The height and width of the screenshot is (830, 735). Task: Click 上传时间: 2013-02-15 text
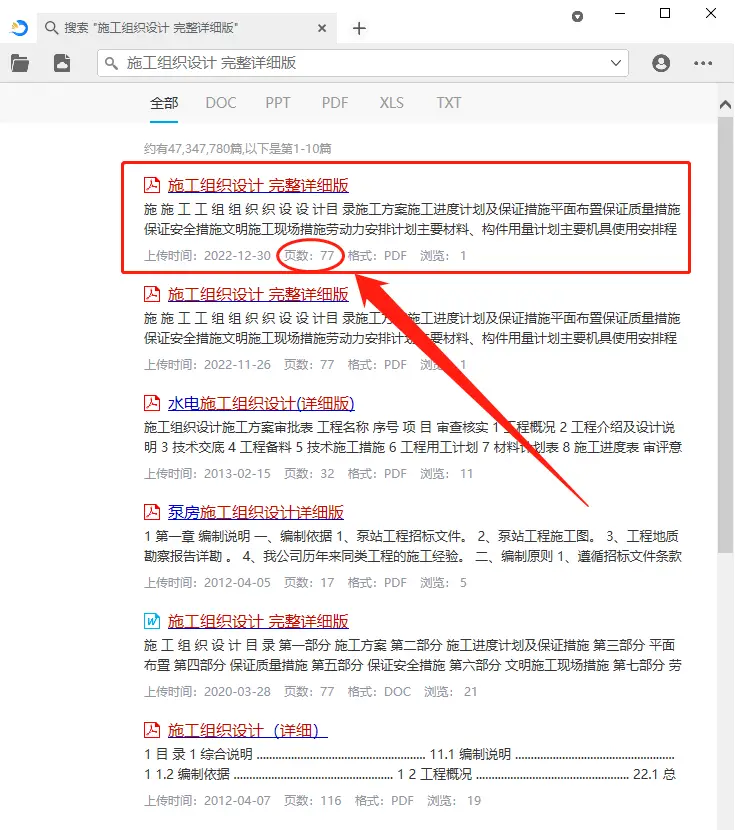tap(207, 474)
